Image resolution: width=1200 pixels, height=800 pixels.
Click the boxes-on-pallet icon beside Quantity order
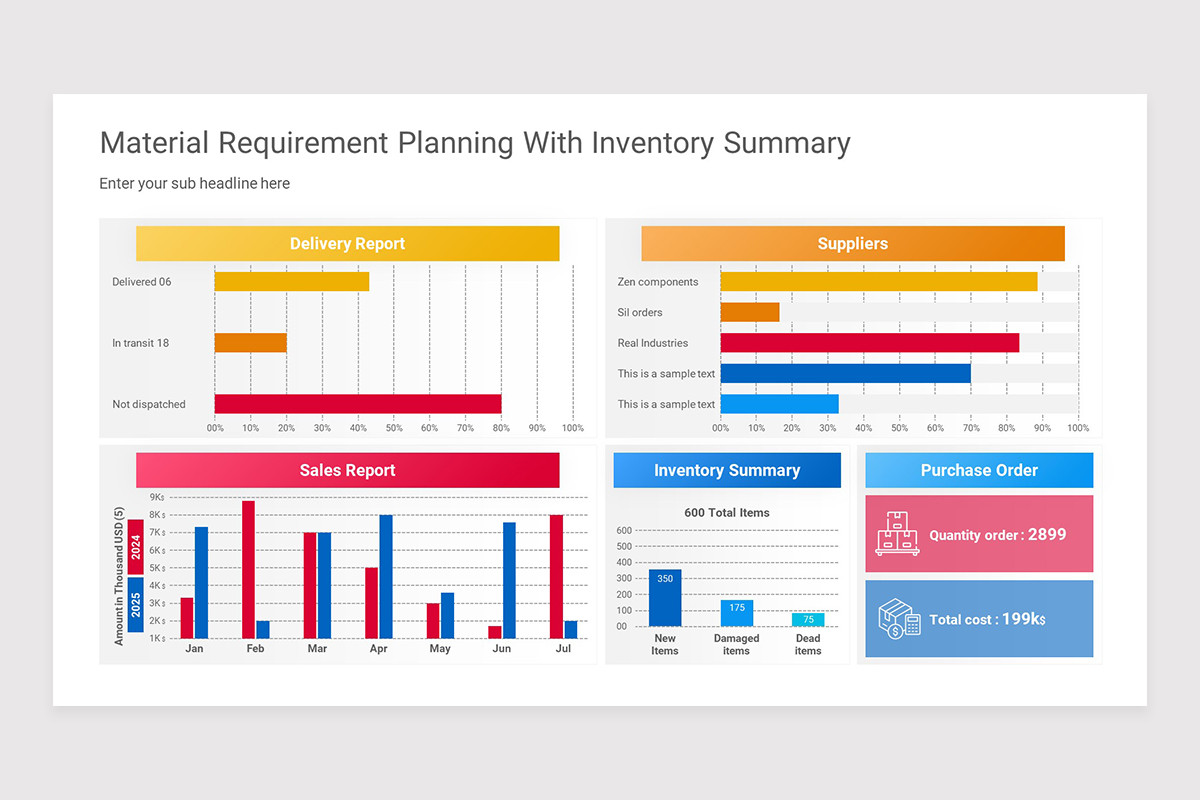(x=897, y=534)
